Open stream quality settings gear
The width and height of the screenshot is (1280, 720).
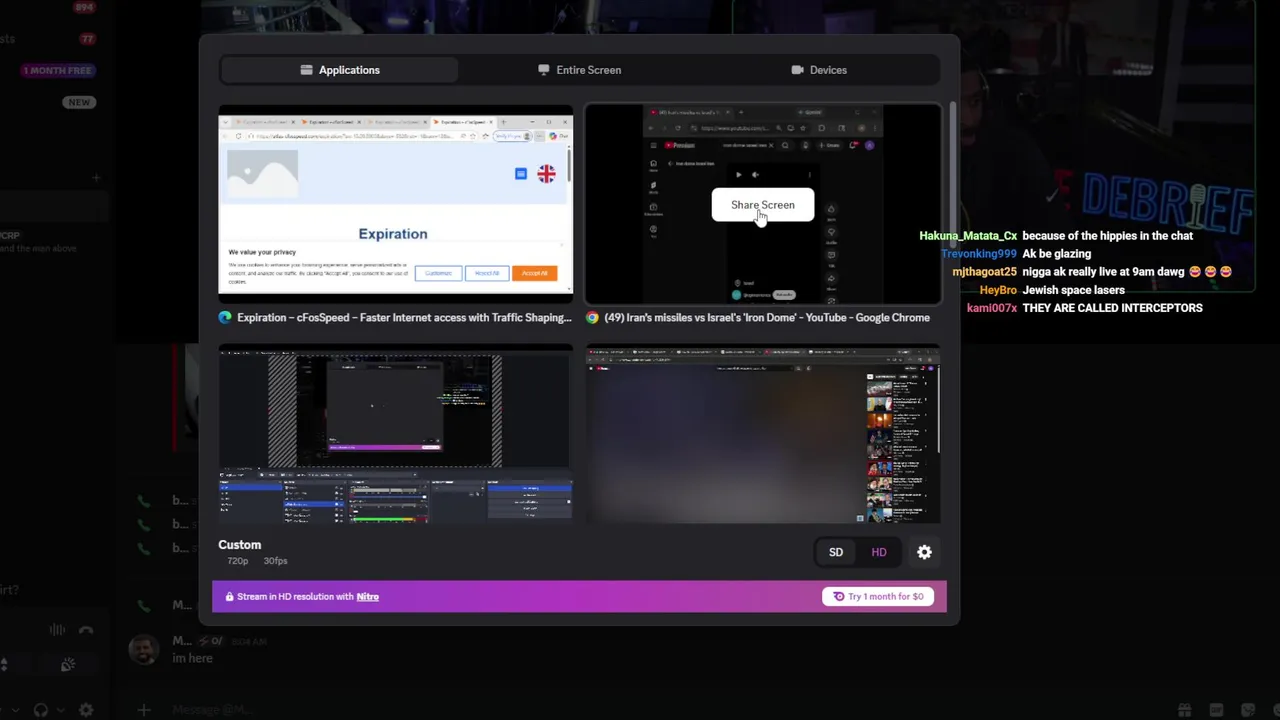tap(924, 552)
